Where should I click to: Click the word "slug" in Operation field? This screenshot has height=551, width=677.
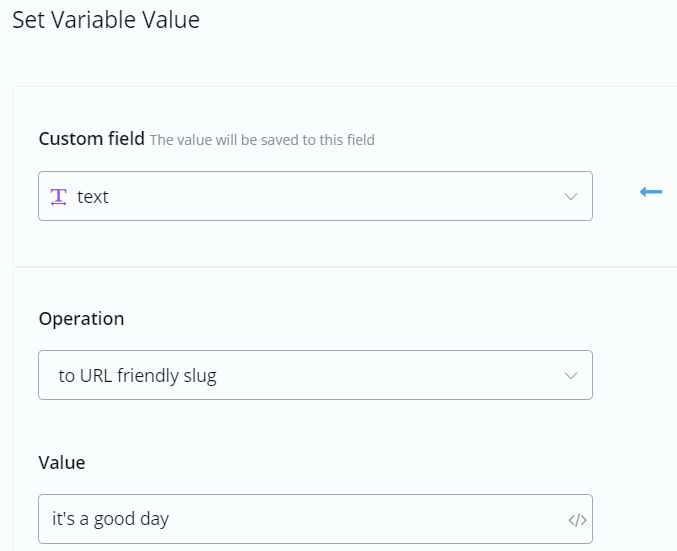click(199, 376)
